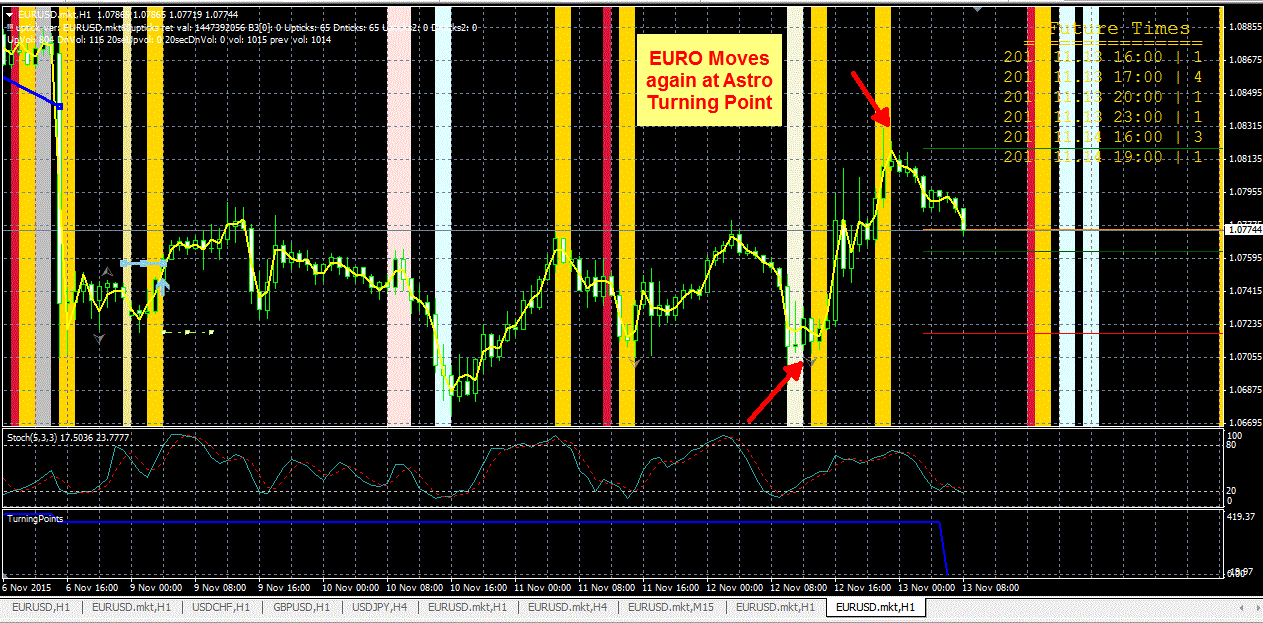Click the 419.37 TurningPoints scale value

(1241, 517)
